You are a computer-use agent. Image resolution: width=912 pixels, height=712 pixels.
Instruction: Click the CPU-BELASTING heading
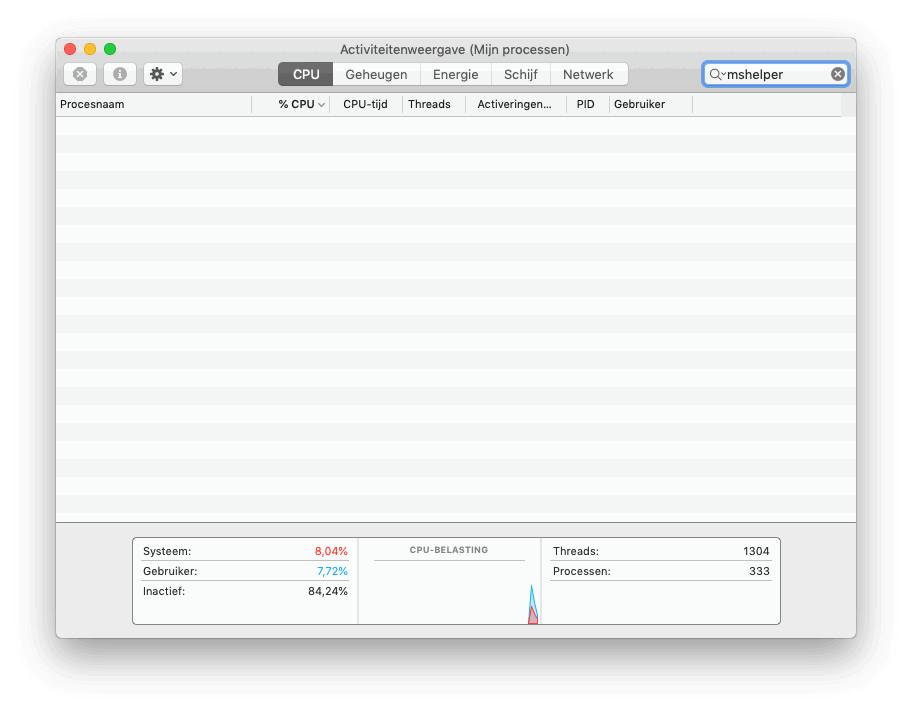(449, 550)
